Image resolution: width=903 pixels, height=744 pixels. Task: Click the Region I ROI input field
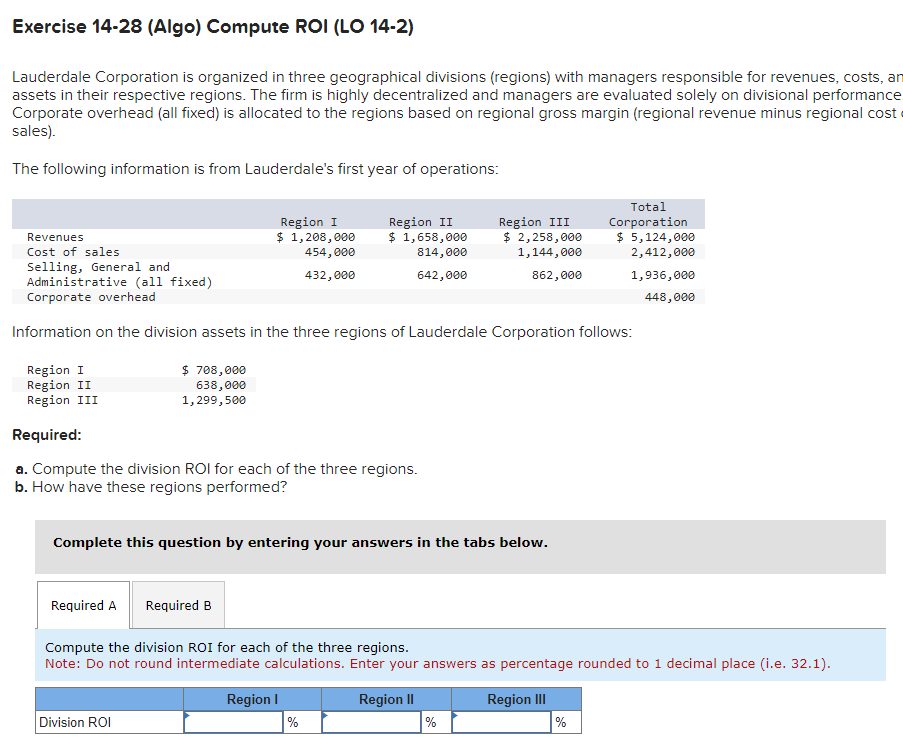pos(232,721)
